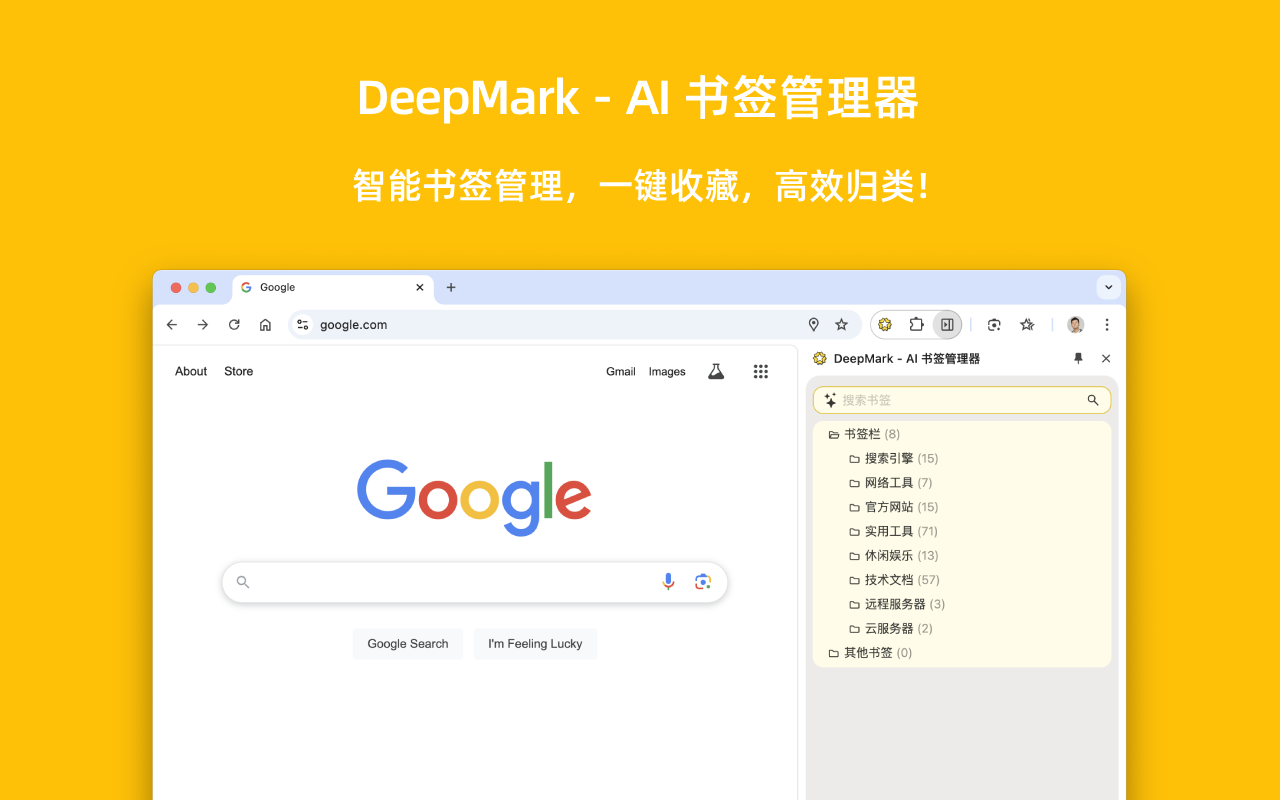Open the Gmail menu link
This screenshot has width=1280, height=800.
(620, 371)
